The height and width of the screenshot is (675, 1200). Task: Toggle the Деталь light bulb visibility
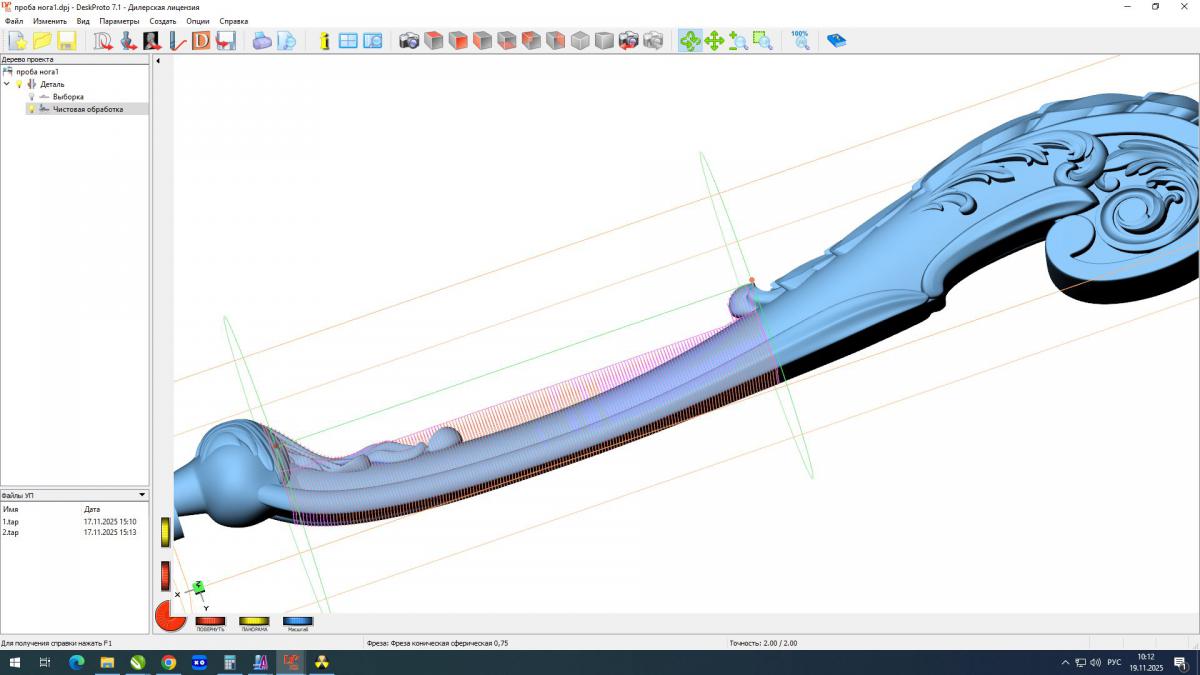pos(19,84)
